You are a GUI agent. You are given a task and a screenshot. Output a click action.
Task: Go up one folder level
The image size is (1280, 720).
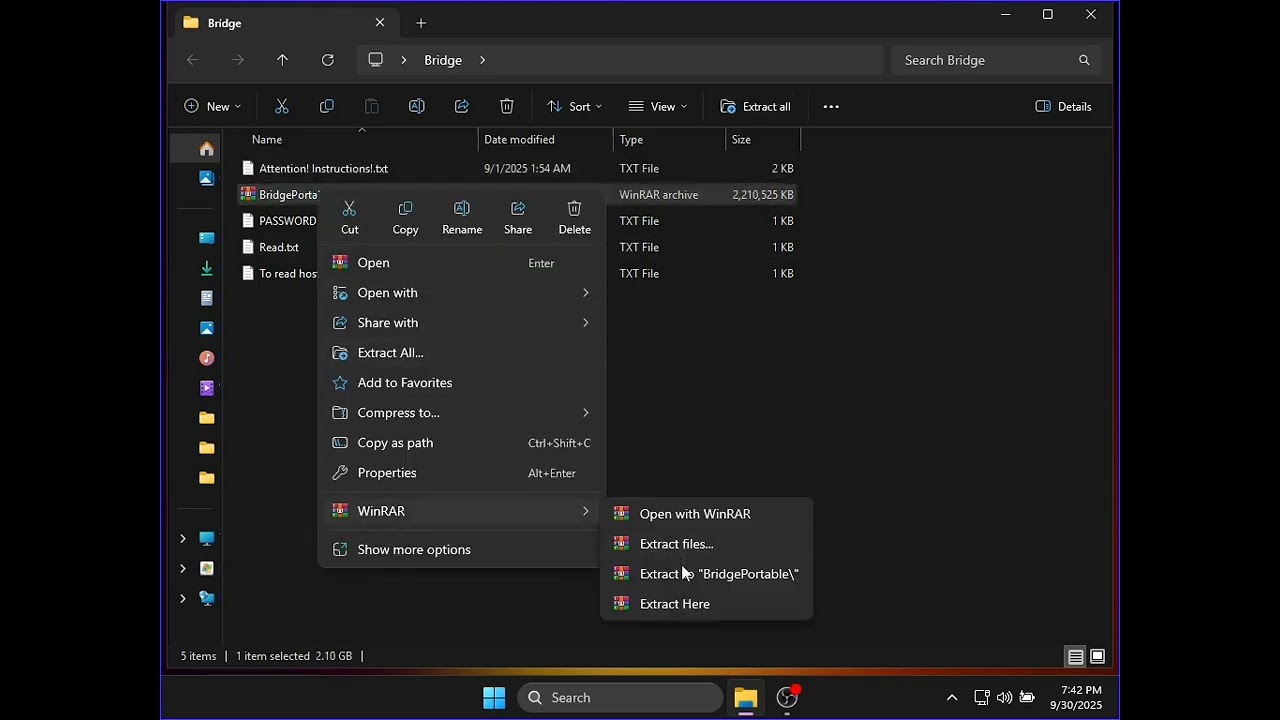coord(282,60)
